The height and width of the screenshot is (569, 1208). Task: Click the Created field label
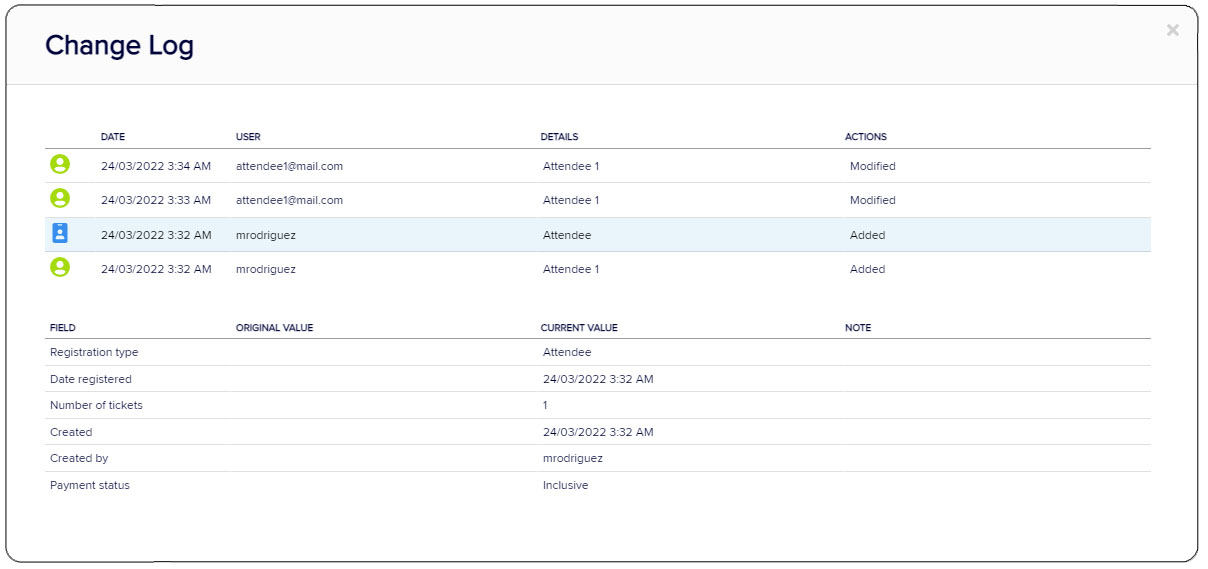pos(71,432)
